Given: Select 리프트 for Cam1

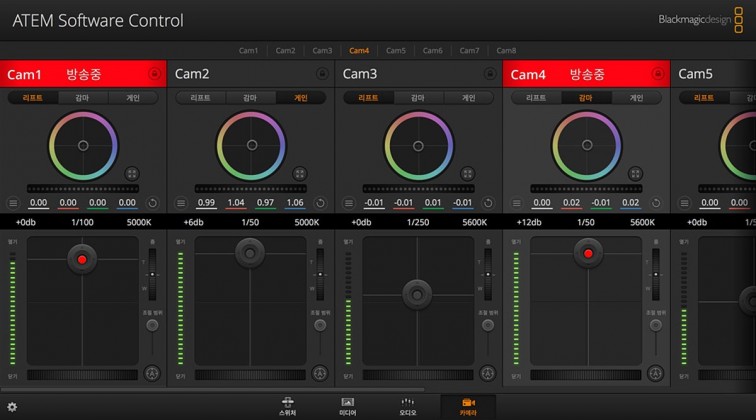Looking at the screenshot, I should pos(33,98).
